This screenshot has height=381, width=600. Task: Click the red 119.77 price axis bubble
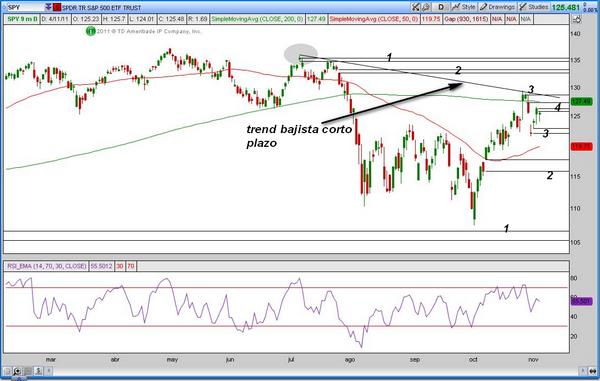point(582,147)
